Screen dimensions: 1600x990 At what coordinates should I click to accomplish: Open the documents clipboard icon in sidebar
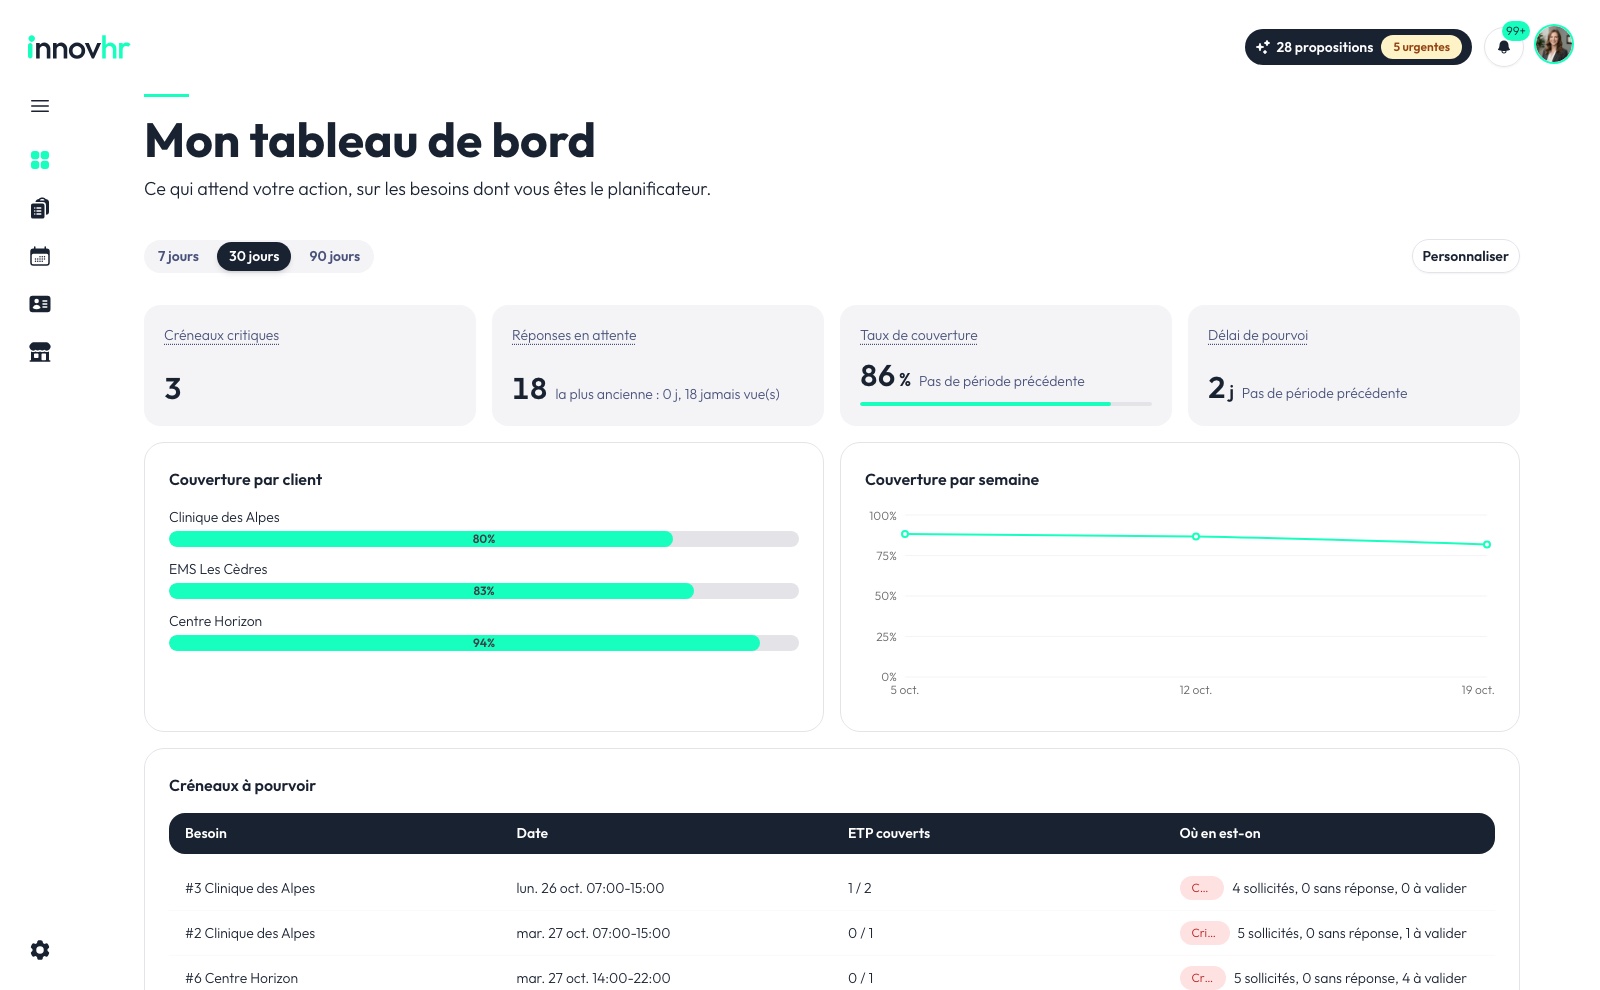pos(40,208)
